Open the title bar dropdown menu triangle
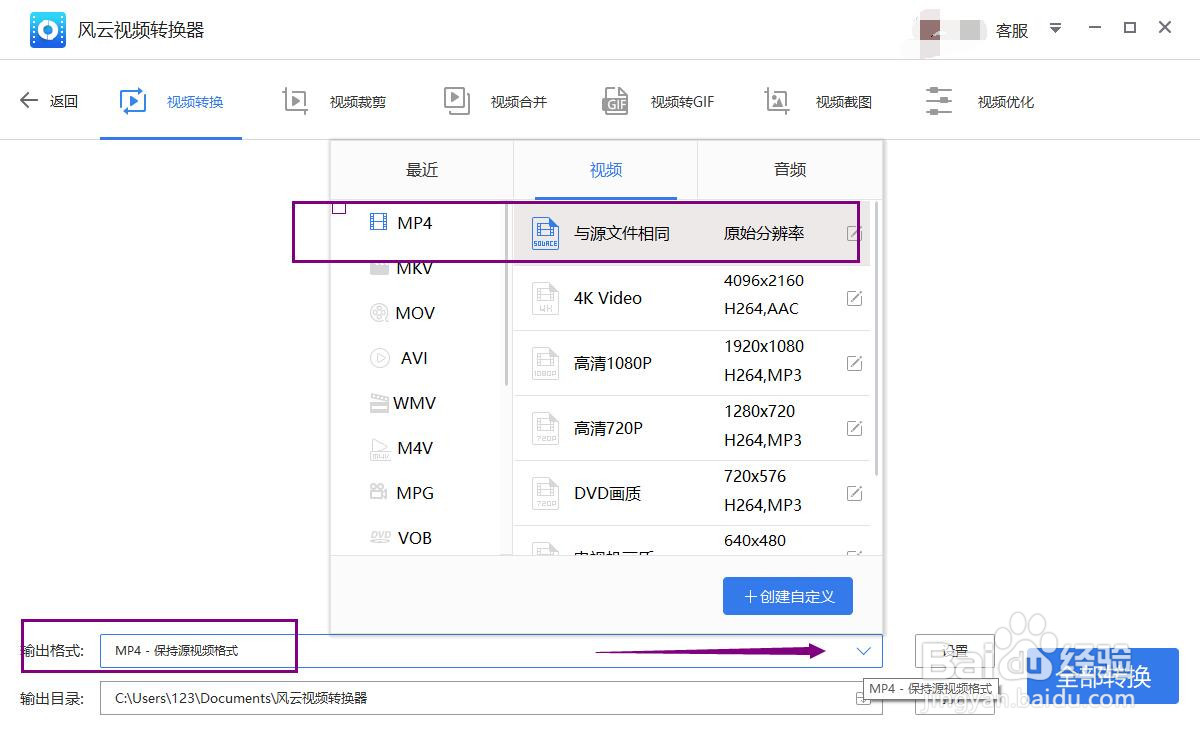 (x=1055, y=29)
